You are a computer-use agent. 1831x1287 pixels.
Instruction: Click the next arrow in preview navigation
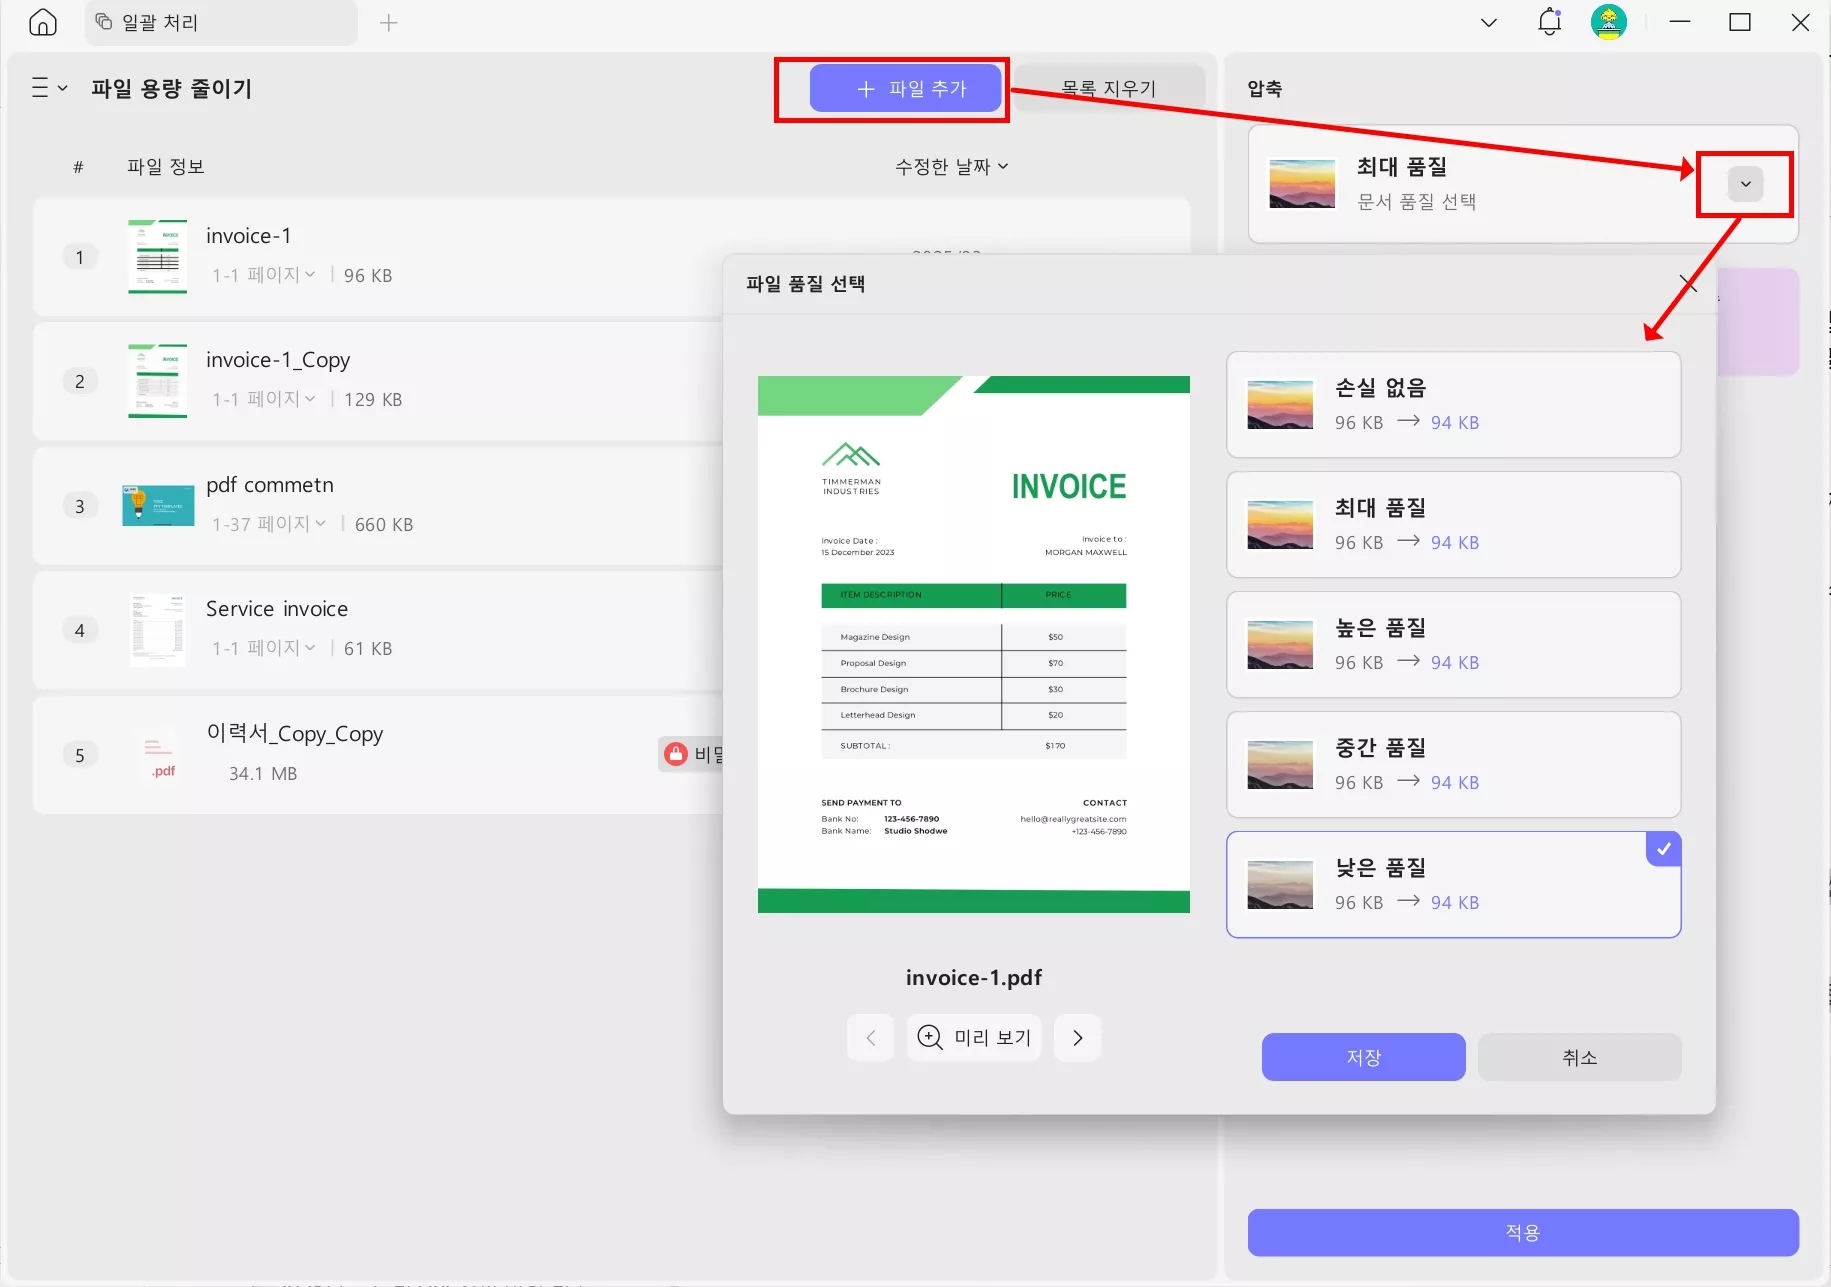click(x=1077, y=1037)
